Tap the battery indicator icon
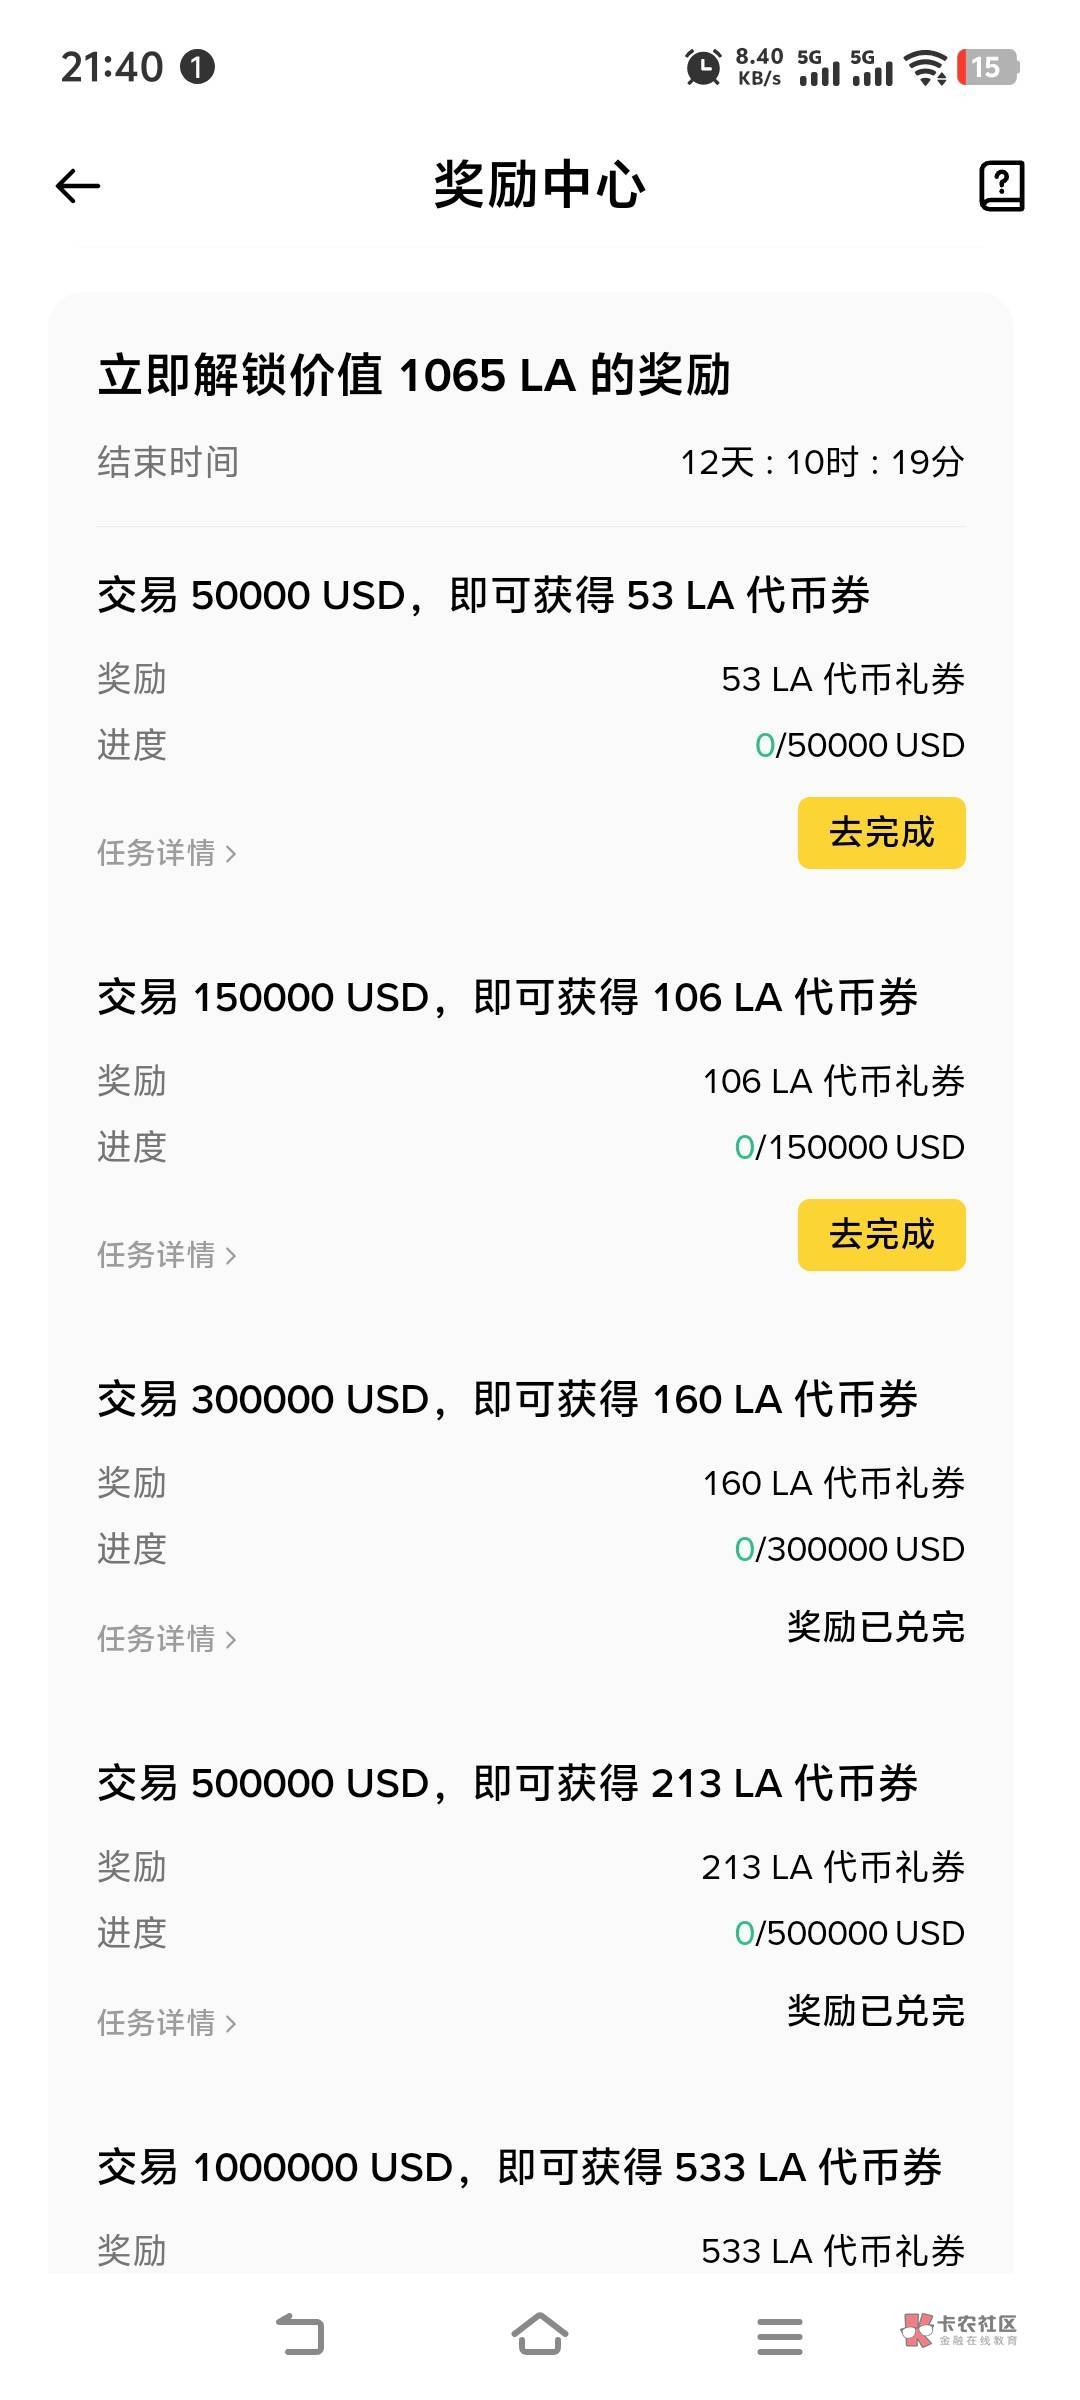Viewport: 1080px width, 2400px height. pyautogui.click(x=987, y=67)
